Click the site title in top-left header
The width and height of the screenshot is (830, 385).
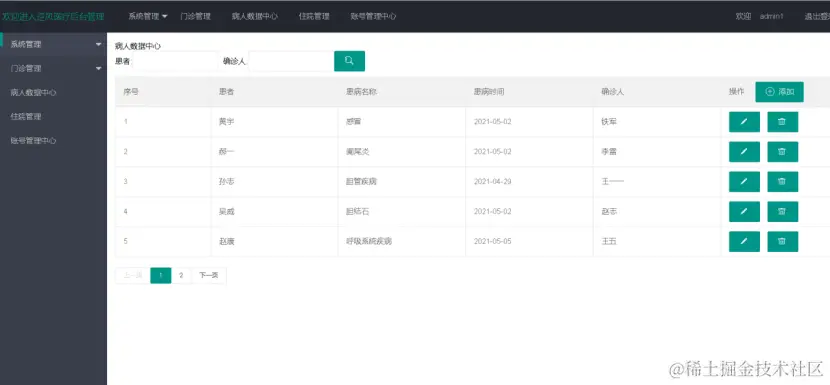click(52, 17)
